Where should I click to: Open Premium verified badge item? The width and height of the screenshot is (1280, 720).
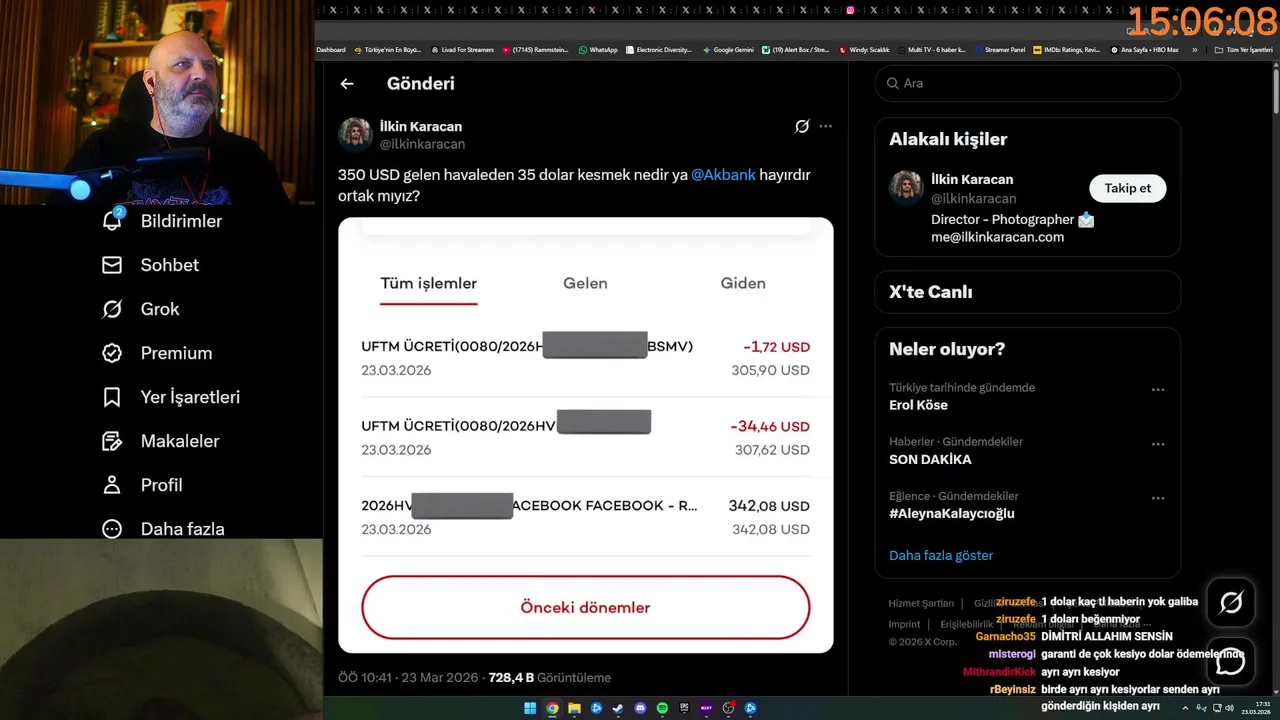click(112, 353)
